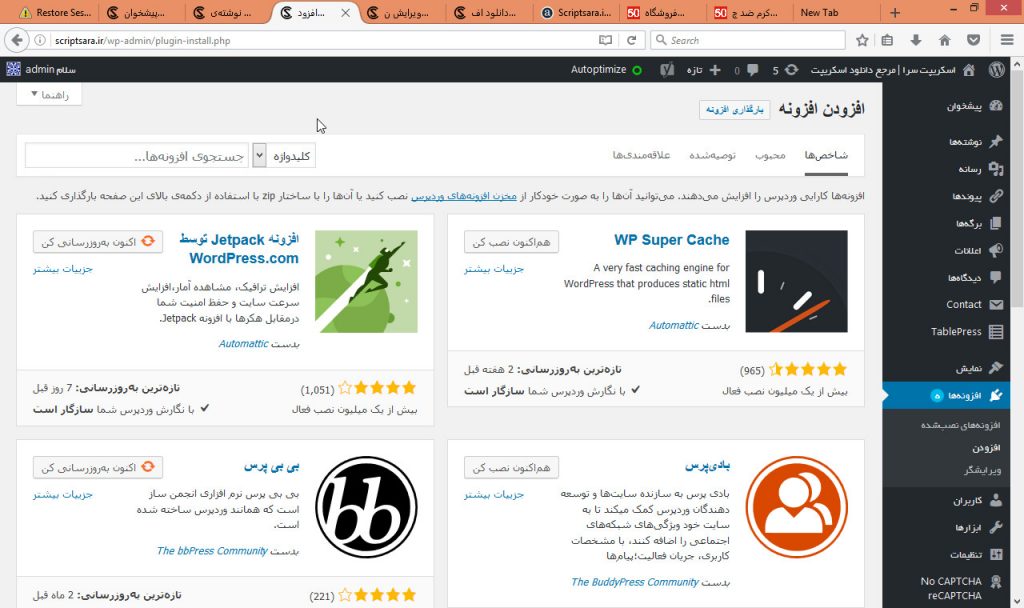Click Automattic author link under WP Super Cache

coord(674,325)
